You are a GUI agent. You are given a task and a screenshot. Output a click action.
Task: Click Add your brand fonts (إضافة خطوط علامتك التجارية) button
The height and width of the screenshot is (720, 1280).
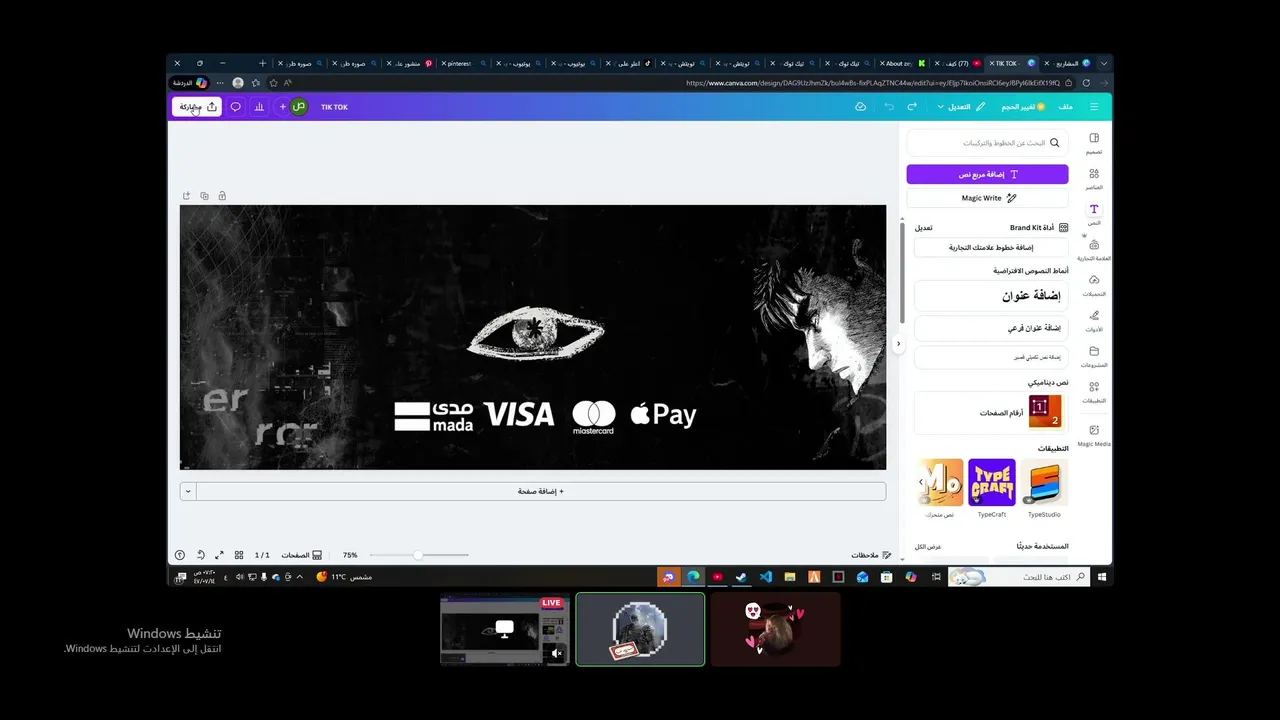point(991,247)
